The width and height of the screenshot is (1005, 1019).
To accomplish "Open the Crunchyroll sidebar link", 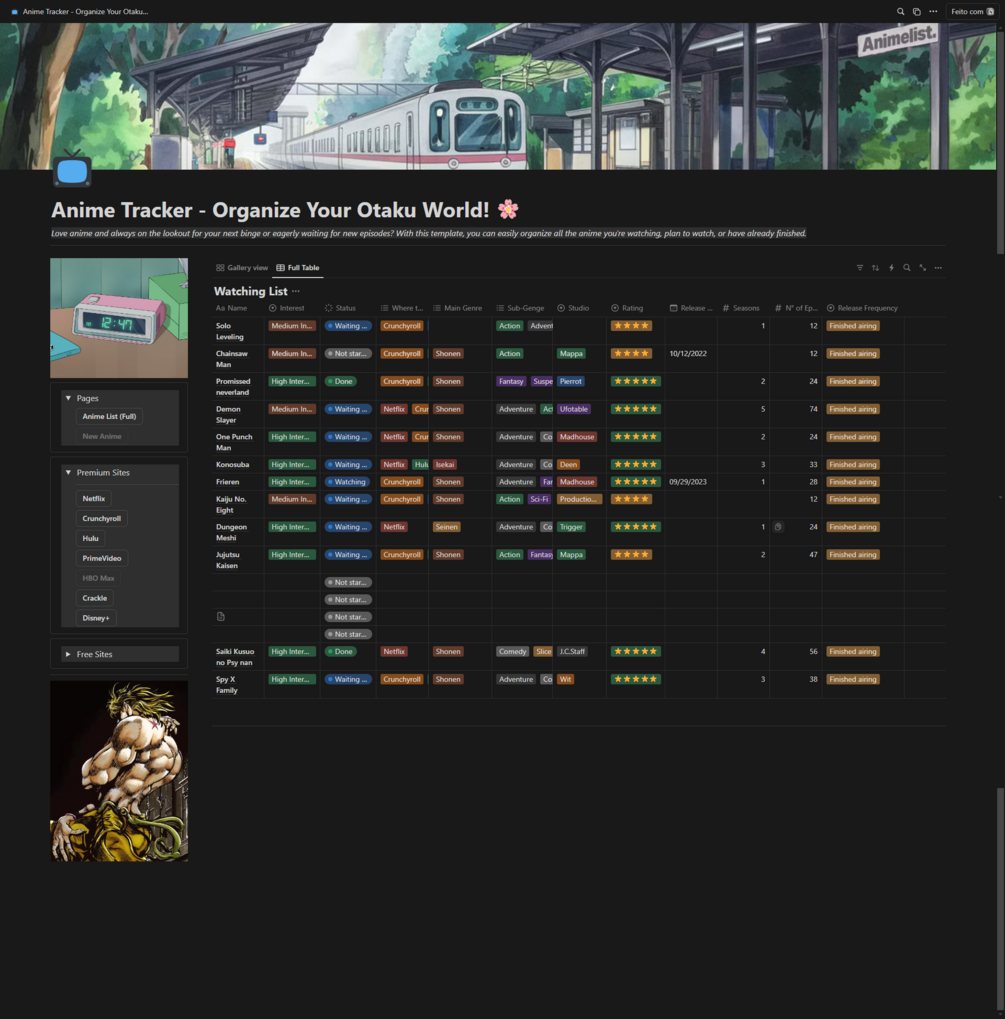I will pos(101,519).
